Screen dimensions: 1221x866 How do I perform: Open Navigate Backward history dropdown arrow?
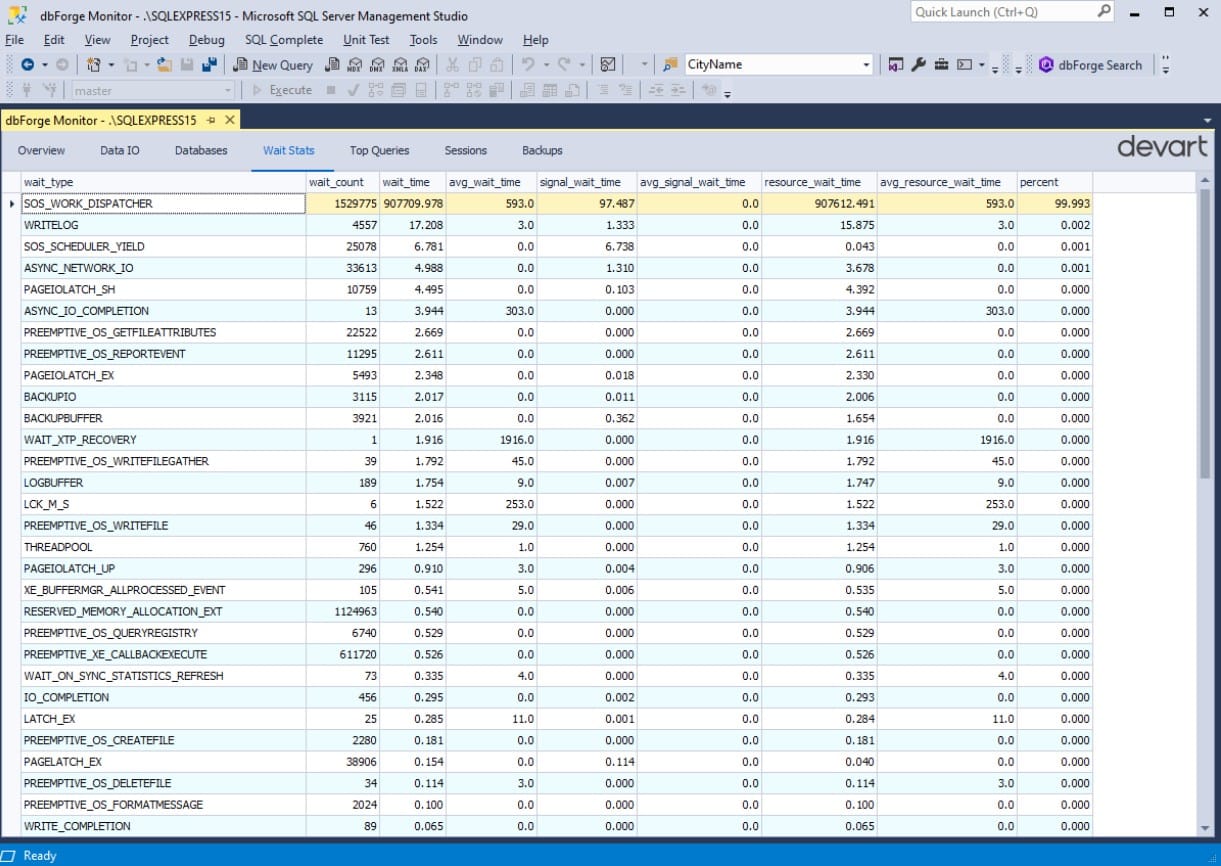[45, 65]
